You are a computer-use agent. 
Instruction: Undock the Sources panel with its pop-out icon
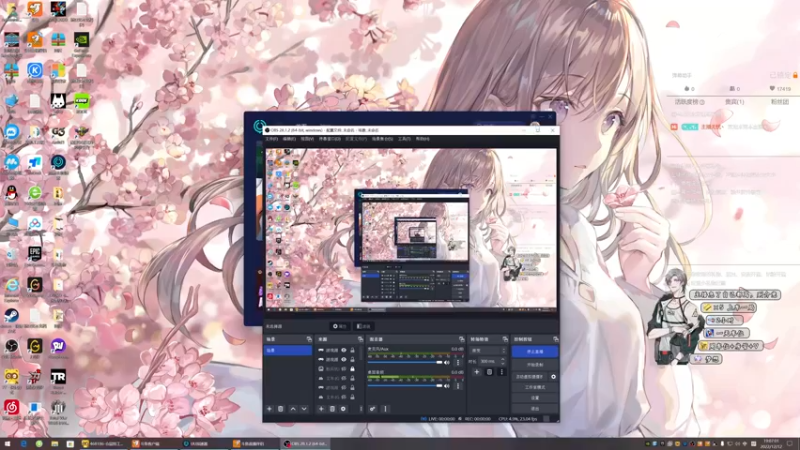tap(360, 339)
